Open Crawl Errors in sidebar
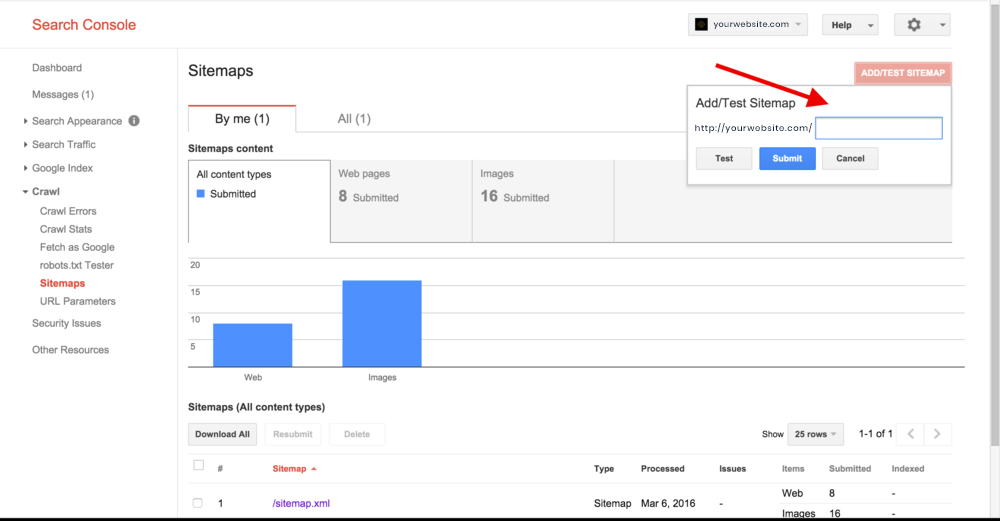The width and height of the screenshot is (1000, 521). click(x=68, y=212)
